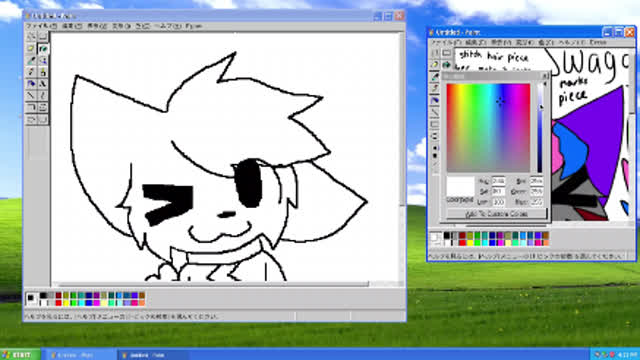Select the Text tool in left Paint window

(x=43, y=84)
